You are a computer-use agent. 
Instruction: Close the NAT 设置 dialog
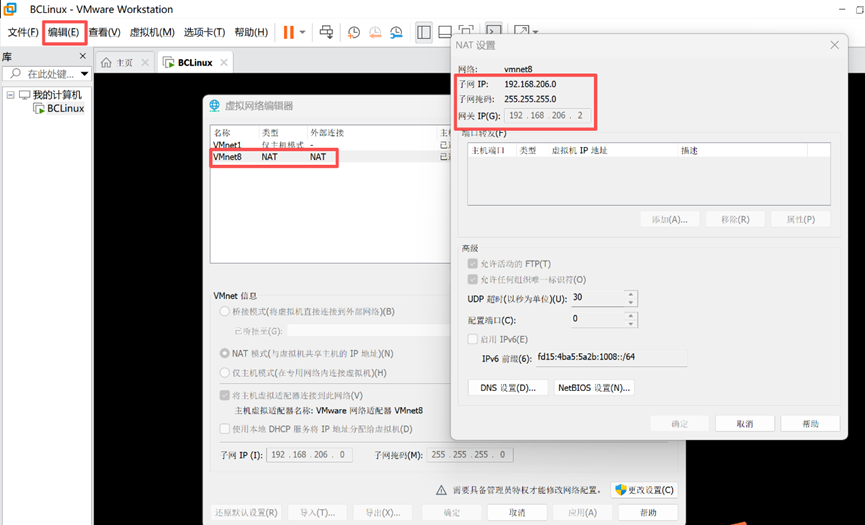click(x=835, y=45)
